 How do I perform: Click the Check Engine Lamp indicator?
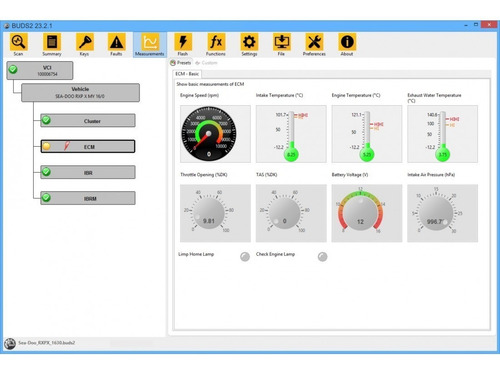322,257
